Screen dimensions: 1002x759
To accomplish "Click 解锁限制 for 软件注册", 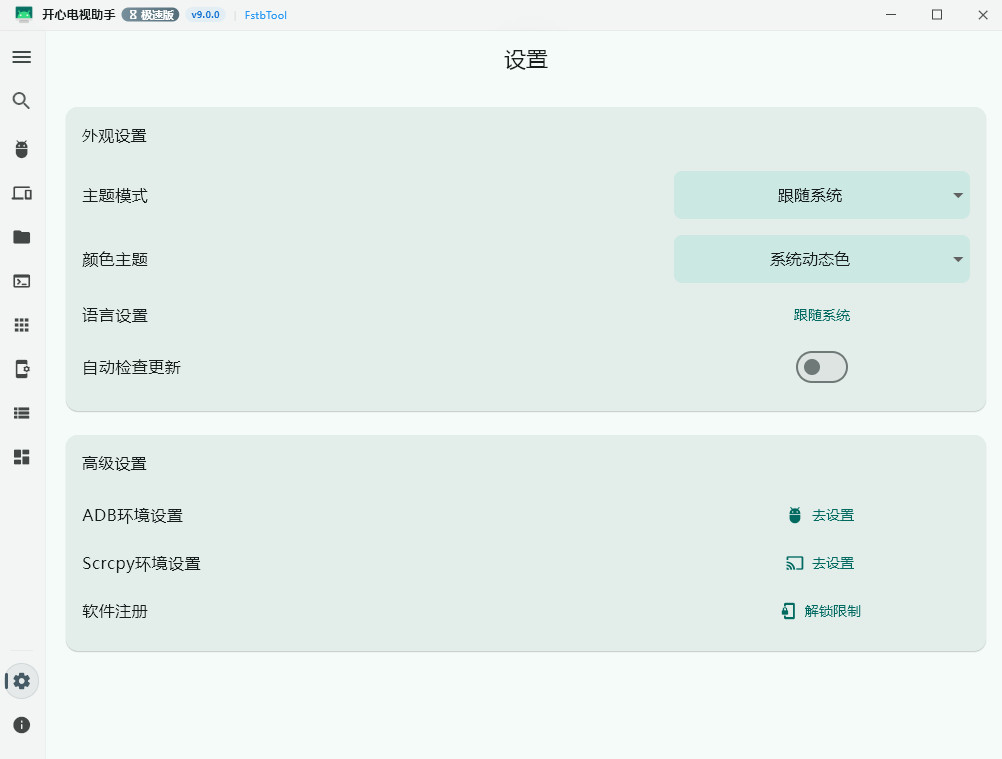I will point(833,611).
